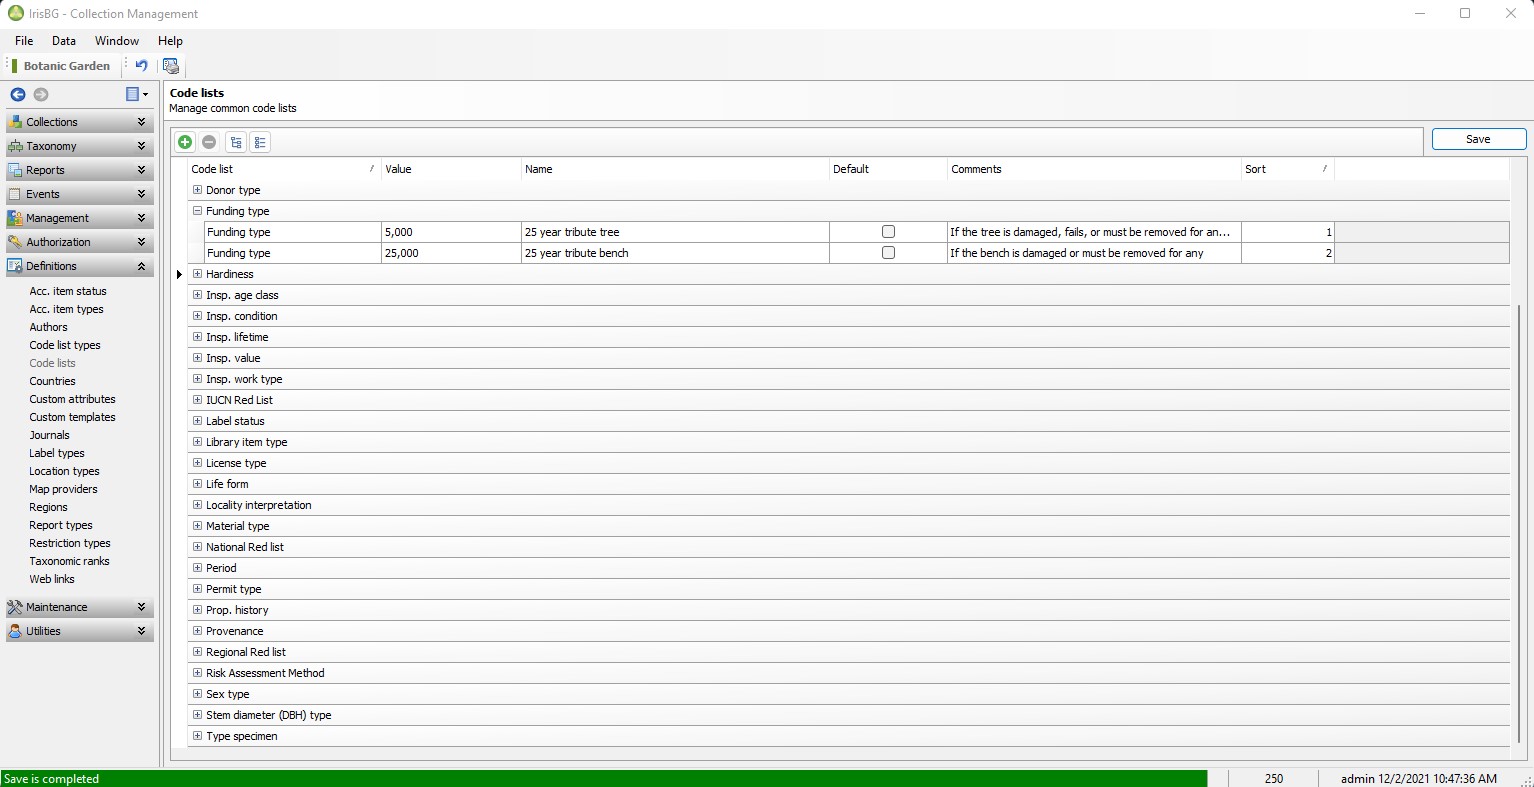
Task: Toggle Default checkbox for 25 year tribute bench
Action: 888,253
